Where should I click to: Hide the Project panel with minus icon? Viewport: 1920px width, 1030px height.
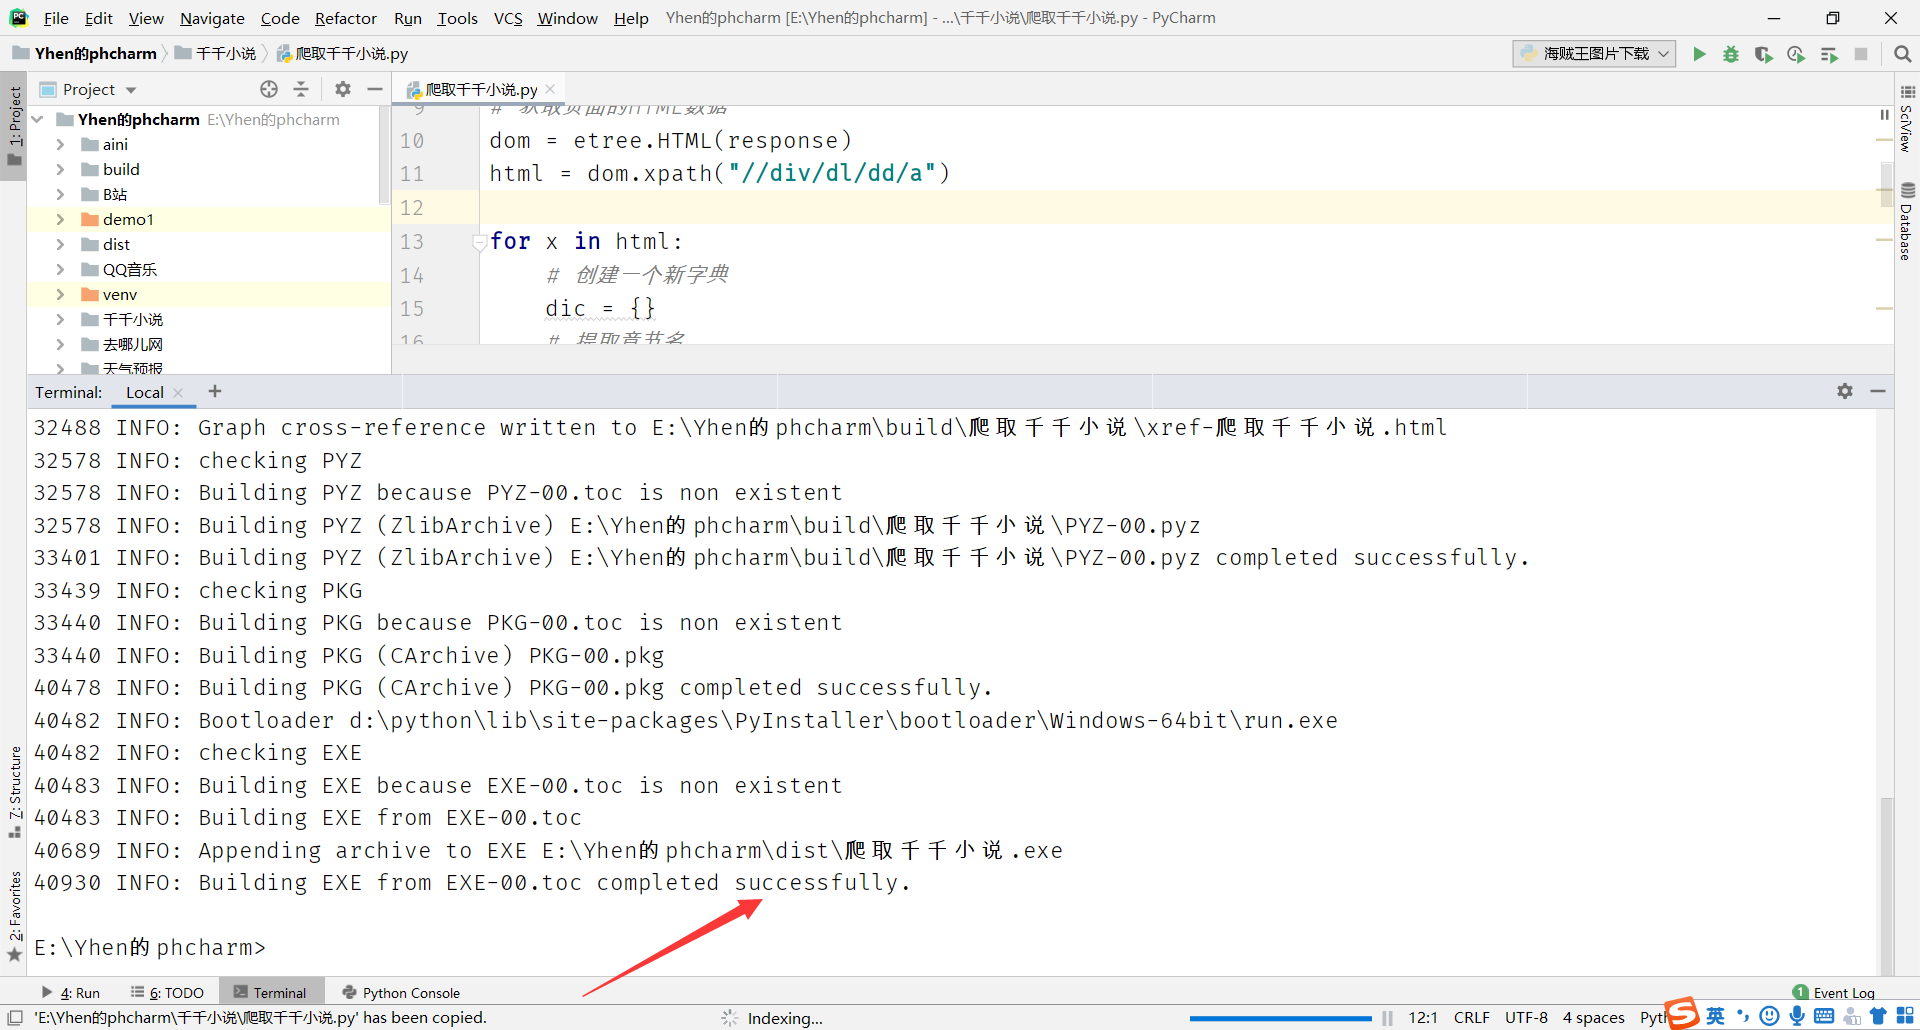coord(375,89)
